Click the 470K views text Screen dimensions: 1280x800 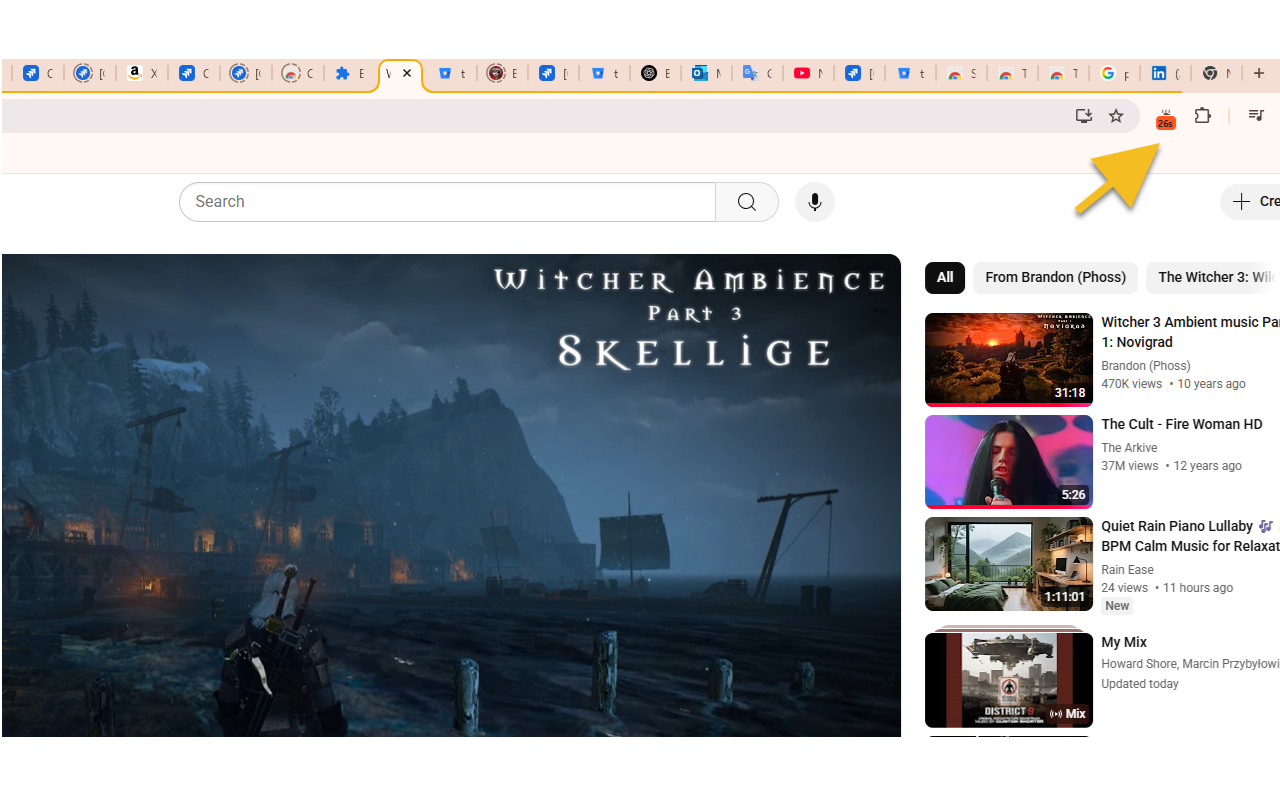(x=1131, y=384)
